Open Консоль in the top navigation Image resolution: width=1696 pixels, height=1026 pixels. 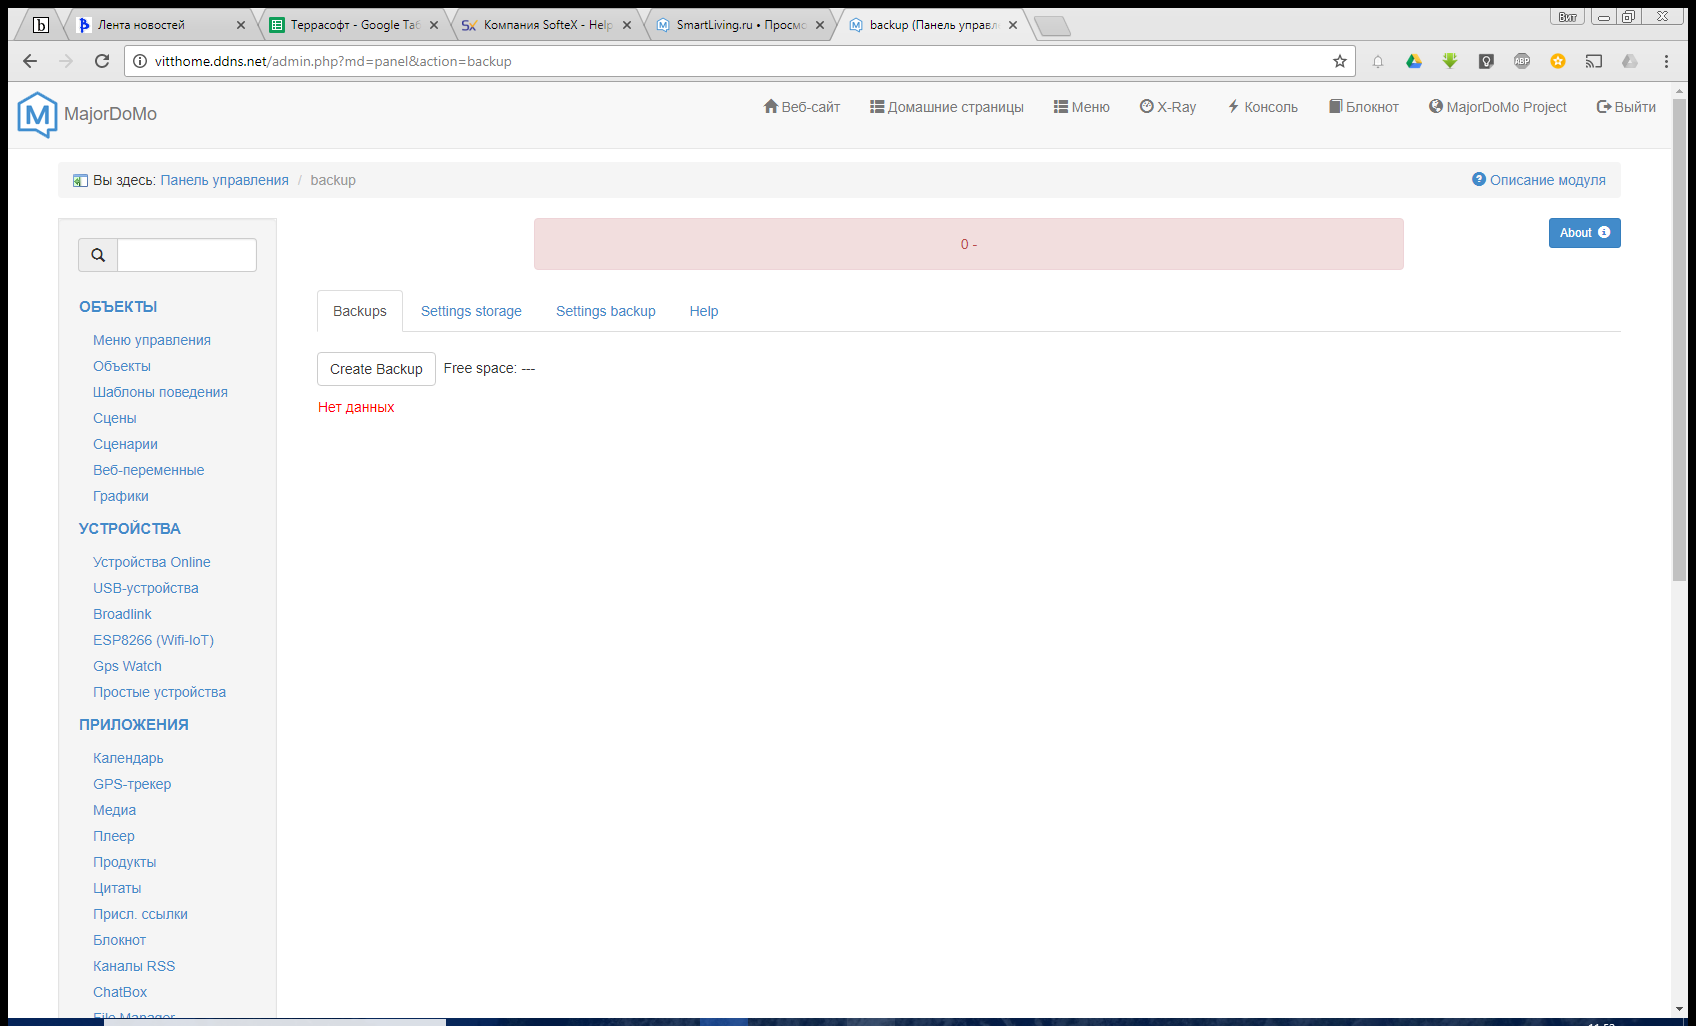click(x=1262, y=107)
